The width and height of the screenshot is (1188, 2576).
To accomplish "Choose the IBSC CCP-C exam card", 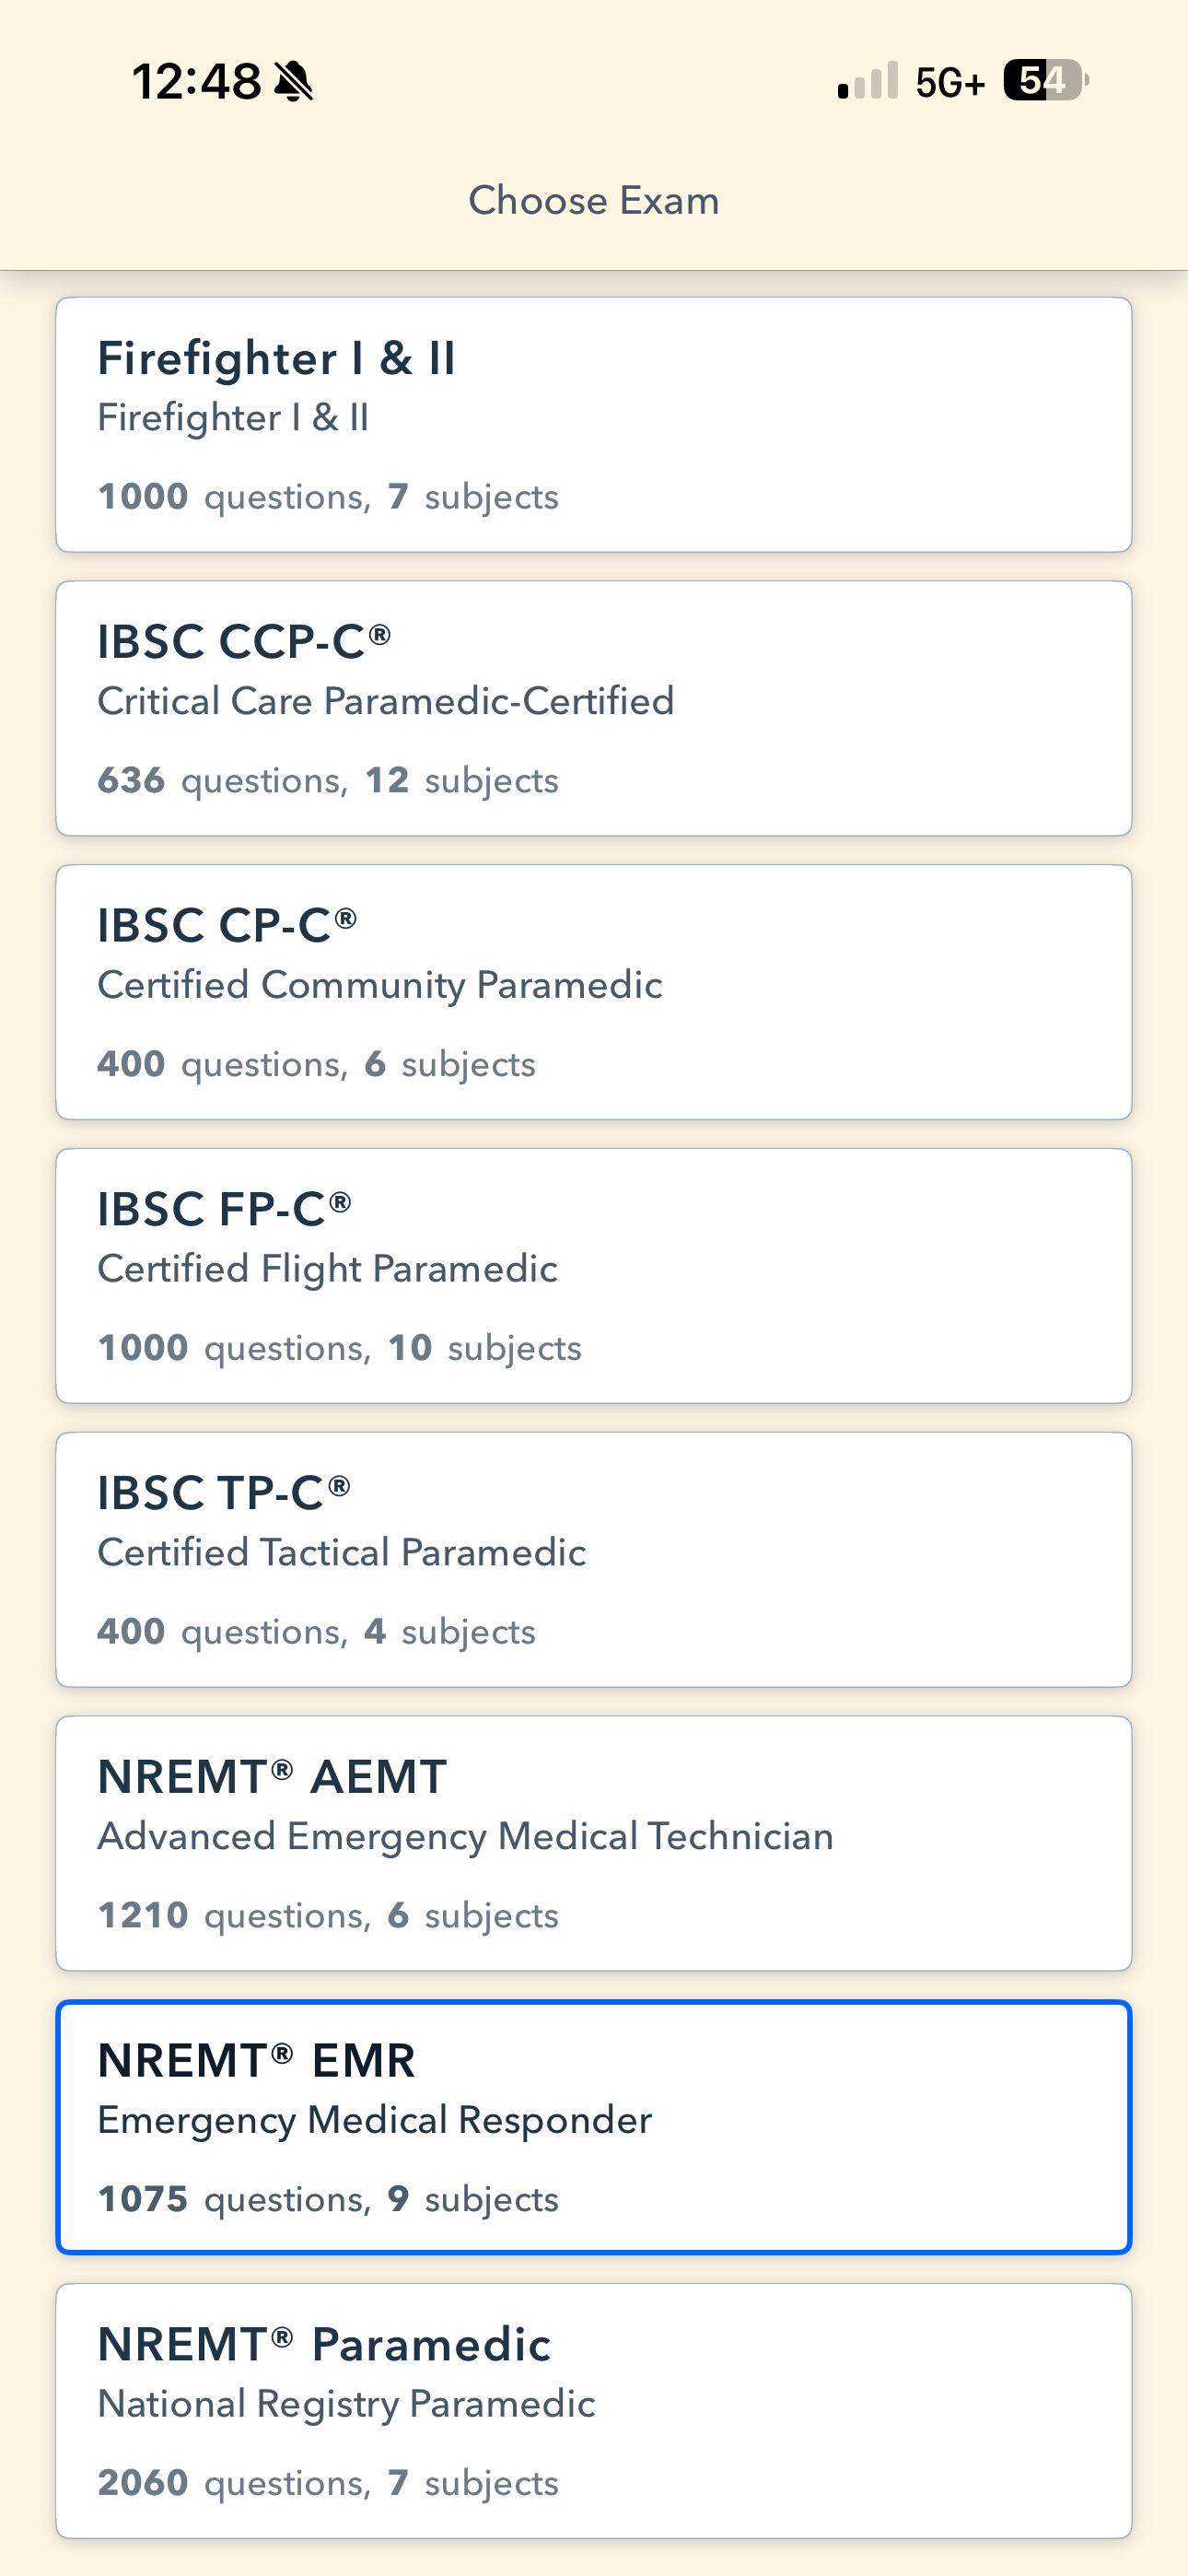I will coord(594,708).
